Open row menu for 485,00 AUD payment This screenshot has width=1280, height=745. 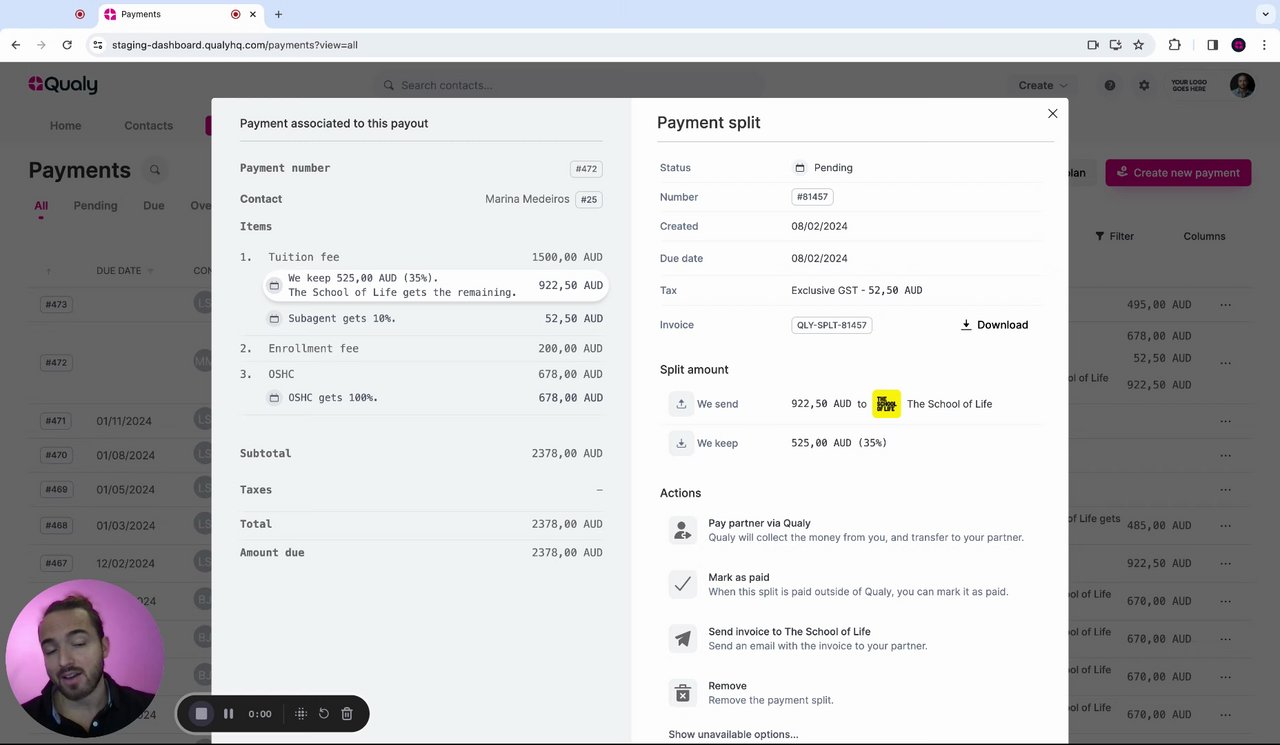coord(1225,526)
